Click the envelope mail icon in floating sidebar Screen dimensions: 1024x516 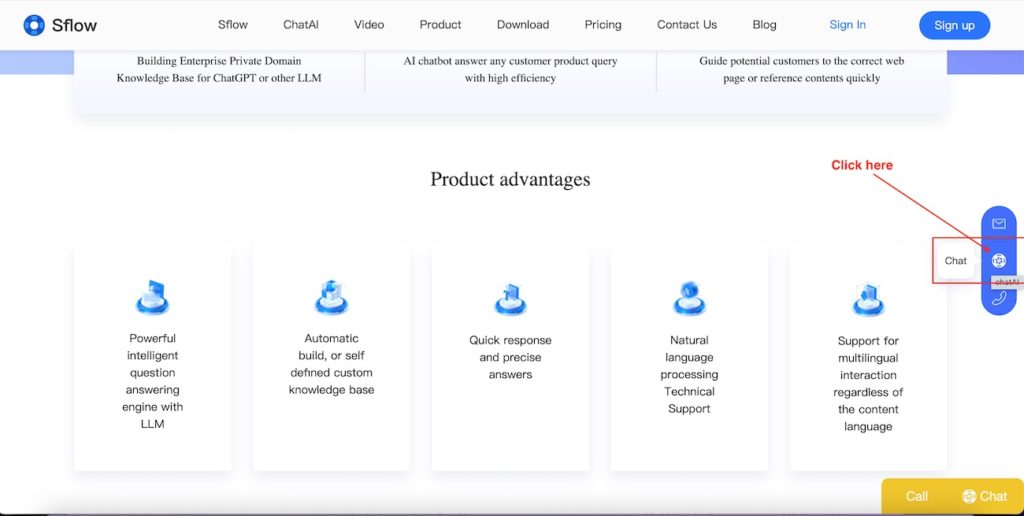pyautogui.click(x=999, y=224)
